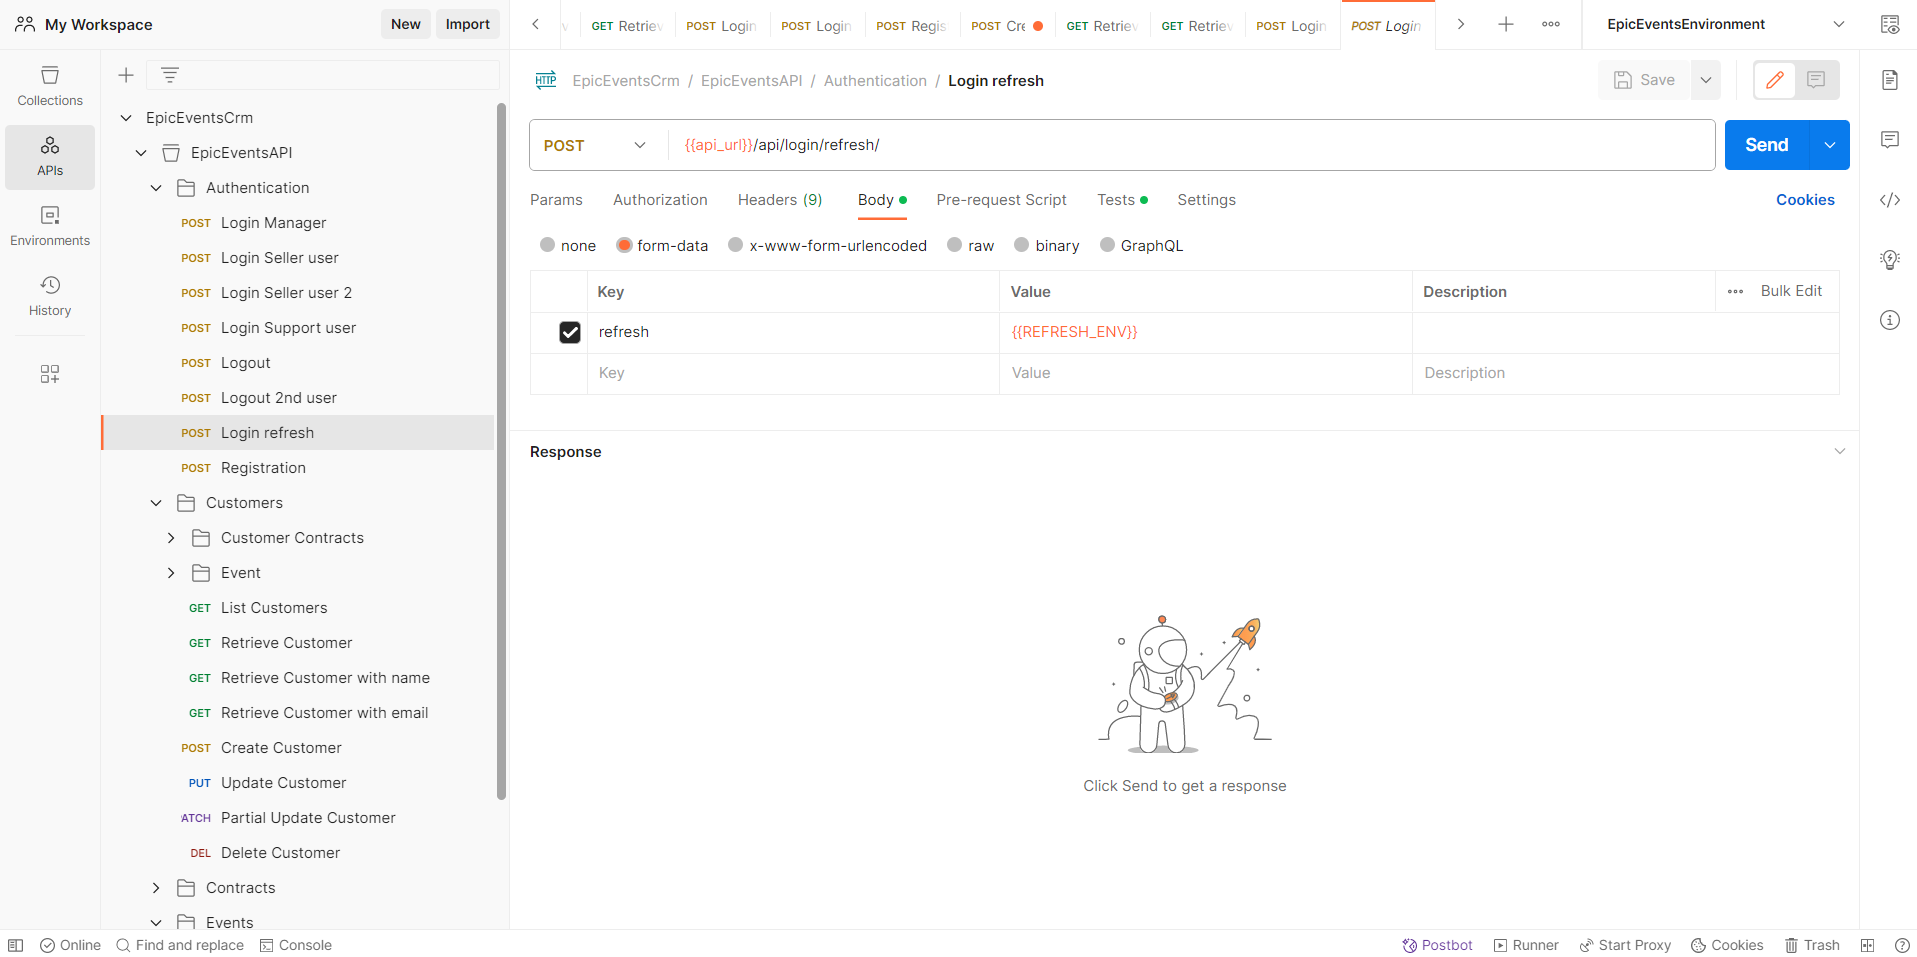Open the related requests lightbulb icon
The height and width of the screenshot is (957, 1917).
[x=1889, y=260]
